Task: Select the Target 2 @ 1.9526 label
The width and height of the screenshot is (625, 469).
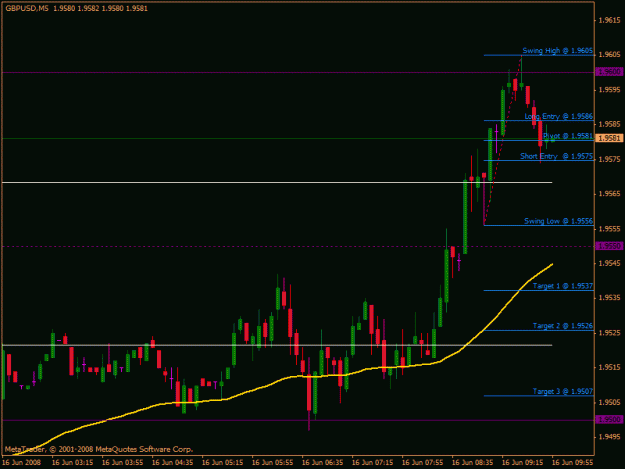Action: click(563, 326)
